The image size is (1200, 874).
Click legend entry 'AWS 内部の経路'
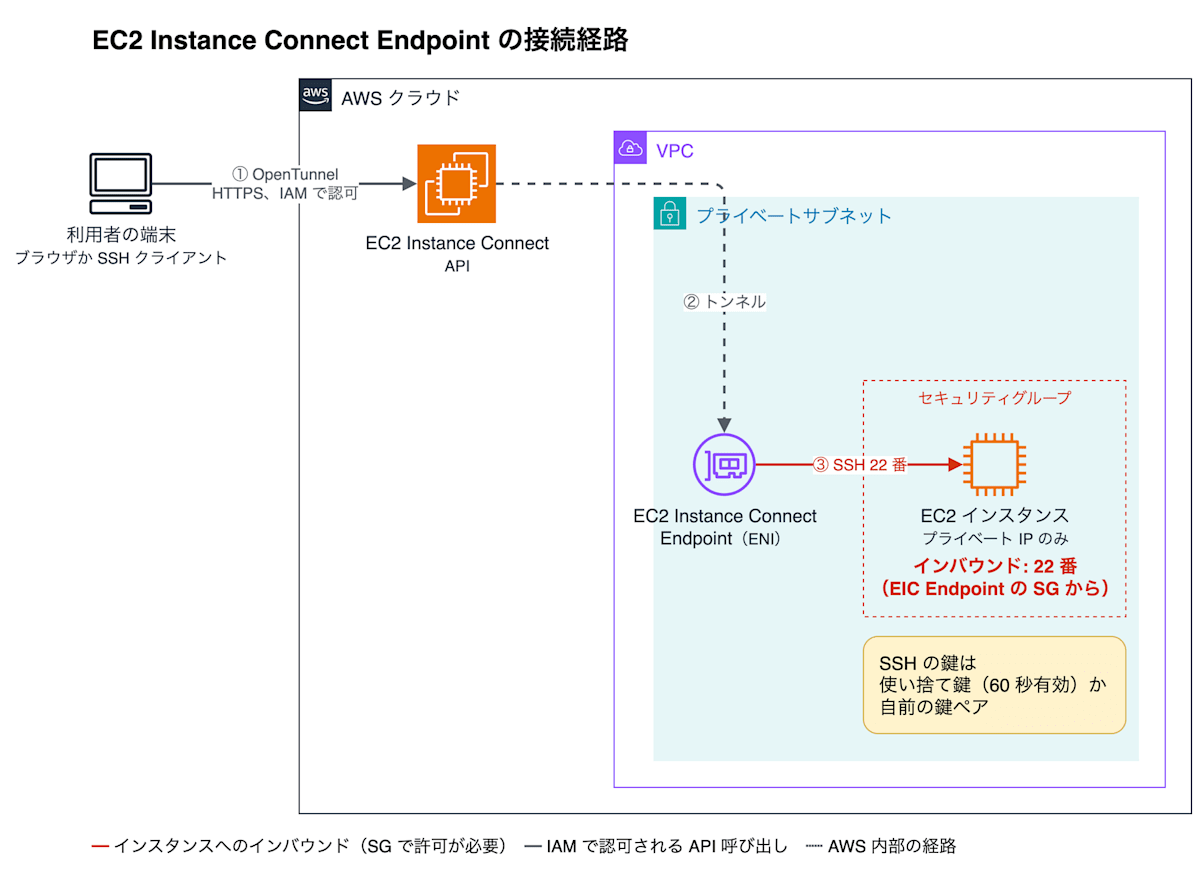click(880, 846)
